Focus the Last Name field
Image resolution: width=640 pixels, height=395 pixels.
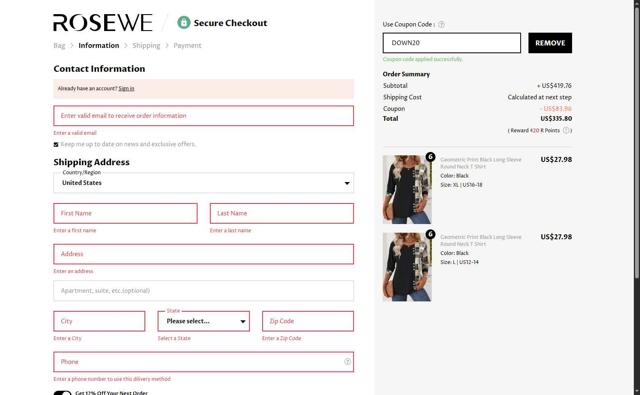pyautogui.click(x=282, y=213)
